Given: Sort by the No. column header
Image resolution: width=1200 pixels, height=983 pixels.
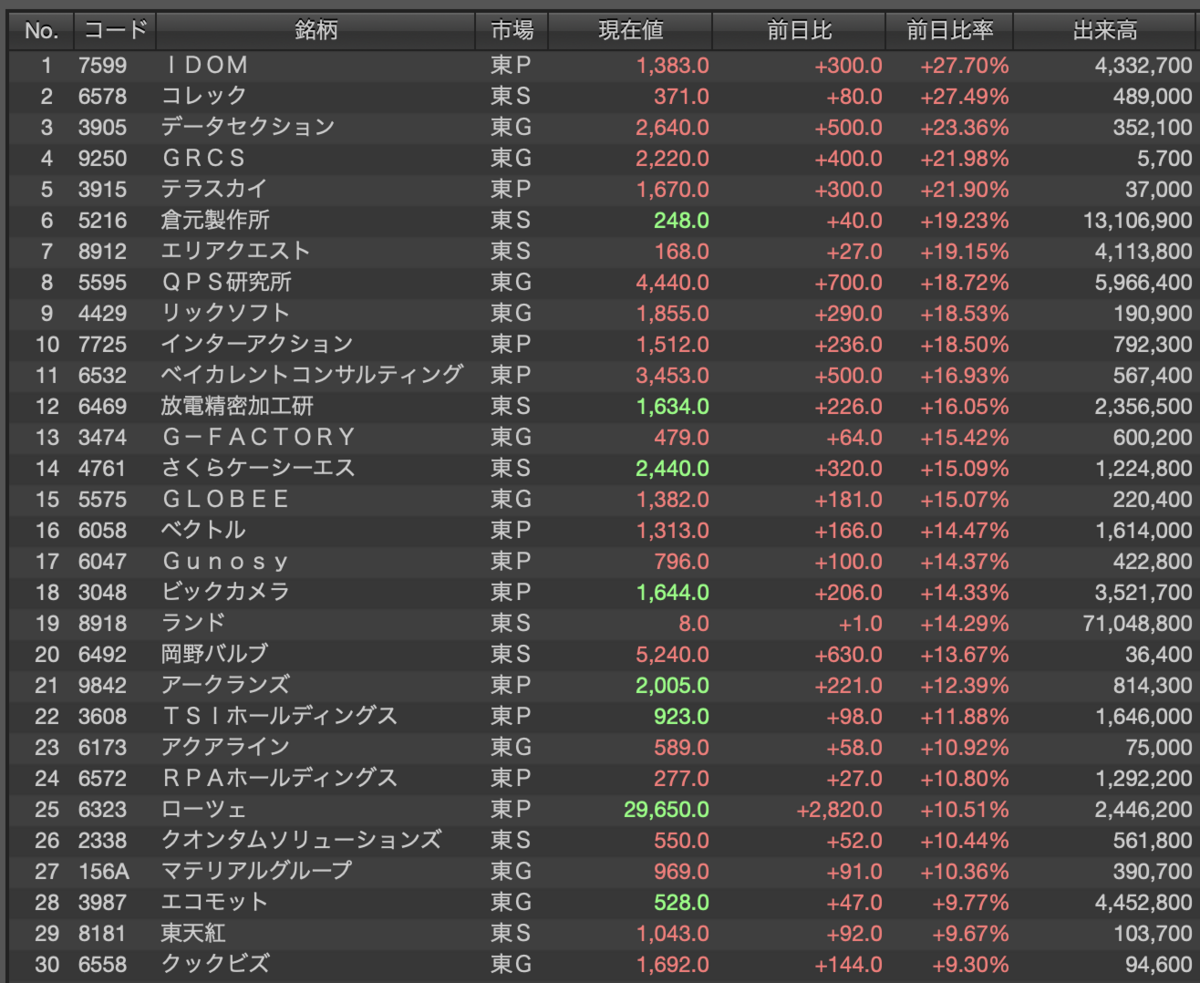Looking at the screenshot, I should [42, 31].
